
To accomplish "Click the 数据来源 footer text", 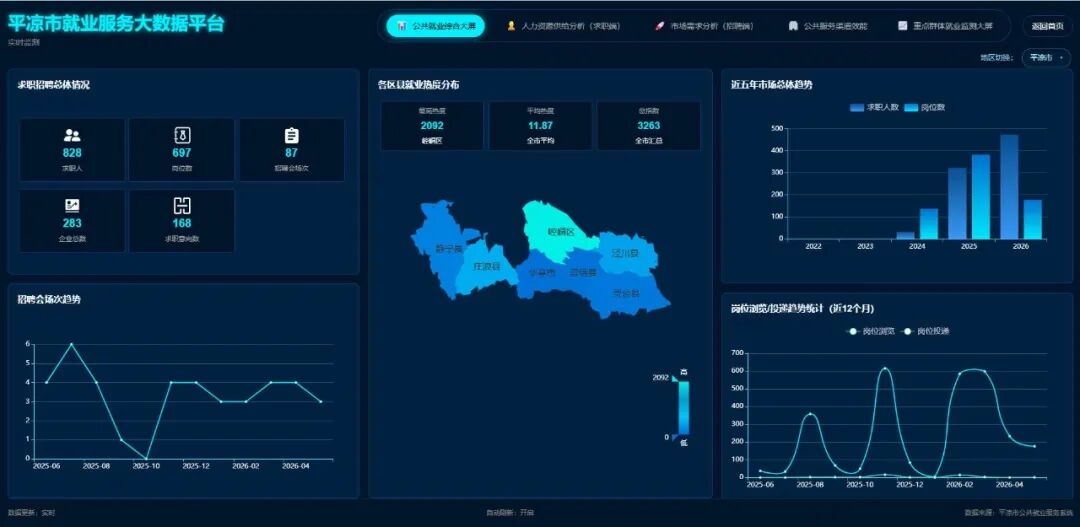I will 1019,513.
